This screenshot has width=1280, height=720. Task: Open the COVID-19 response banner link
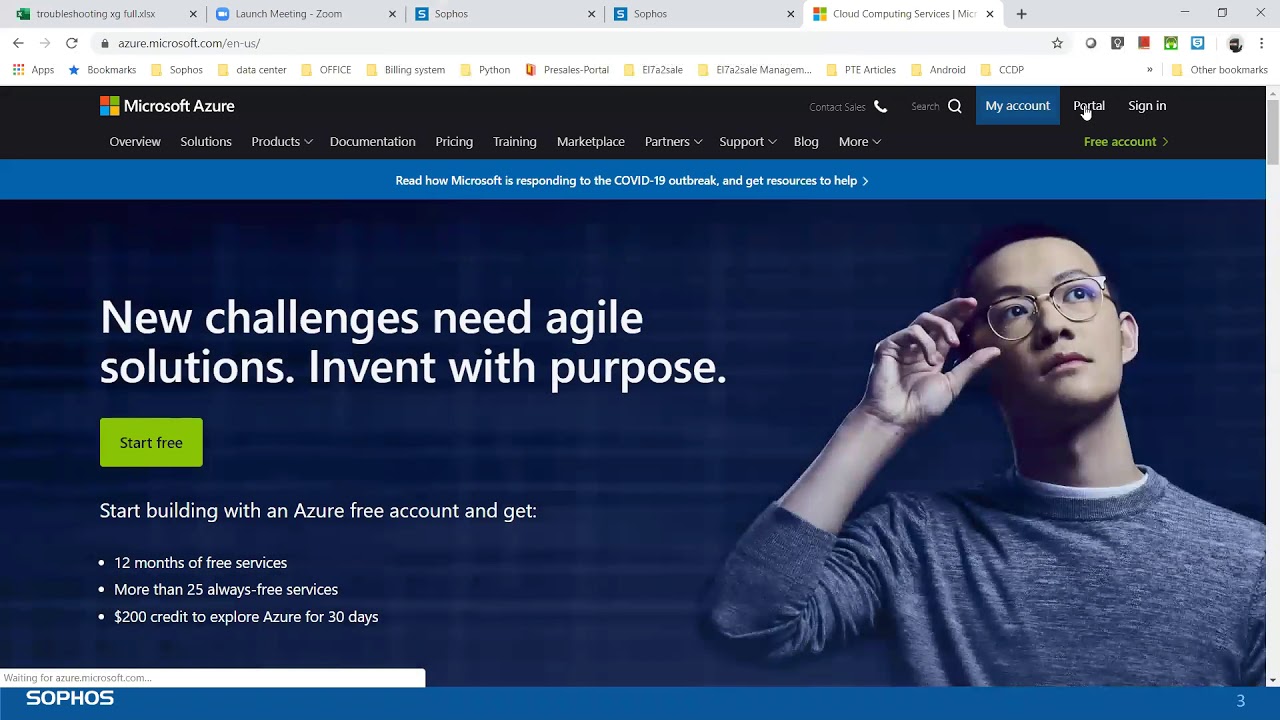coord(632,181)
